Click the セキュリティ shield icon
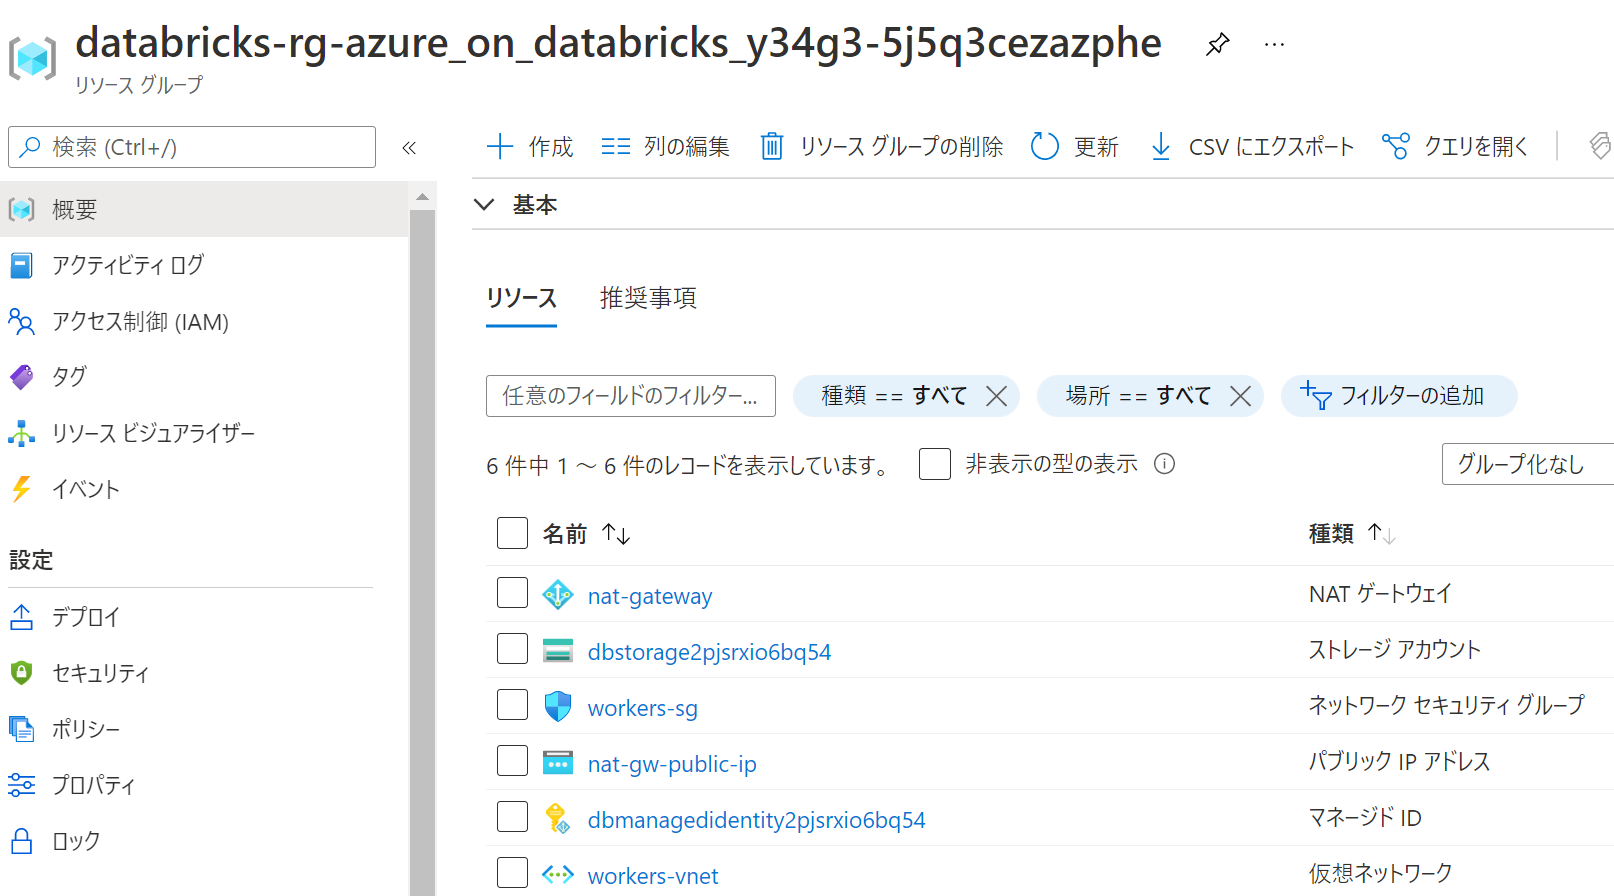Image resolution: width=1614 pixels, height=896 pixels. pyautogui.click(x=21, y=673)
